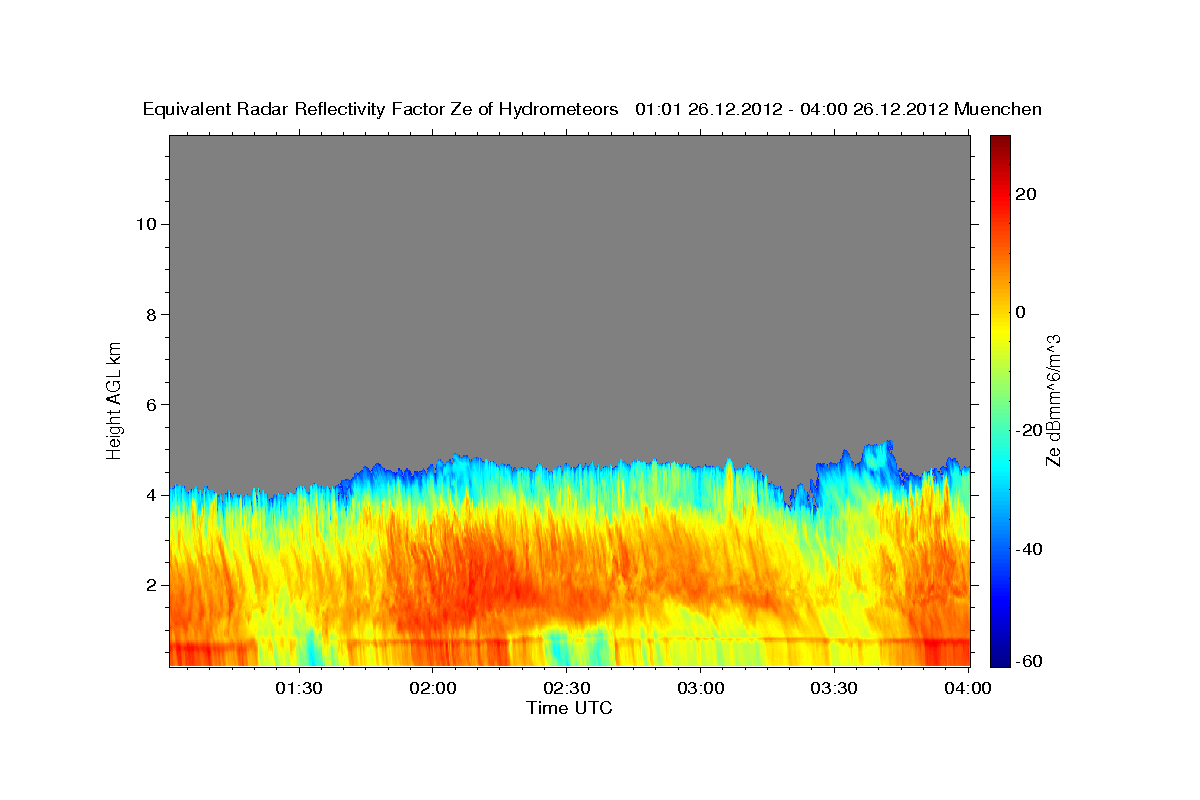This screenshot has height=800, width=1200.
Task: Click the '10' height tick label
Action: [x=145, y=224]
